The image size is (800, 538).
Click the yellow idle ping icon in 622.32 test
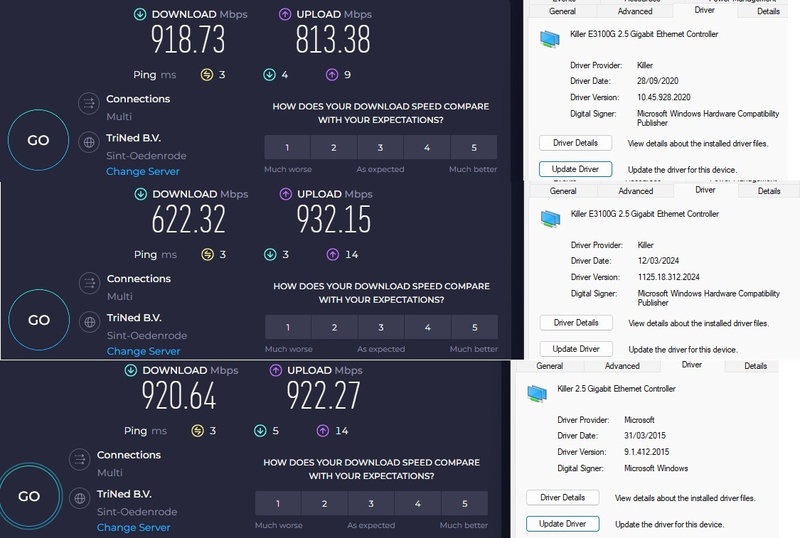[x=207, y=254]
